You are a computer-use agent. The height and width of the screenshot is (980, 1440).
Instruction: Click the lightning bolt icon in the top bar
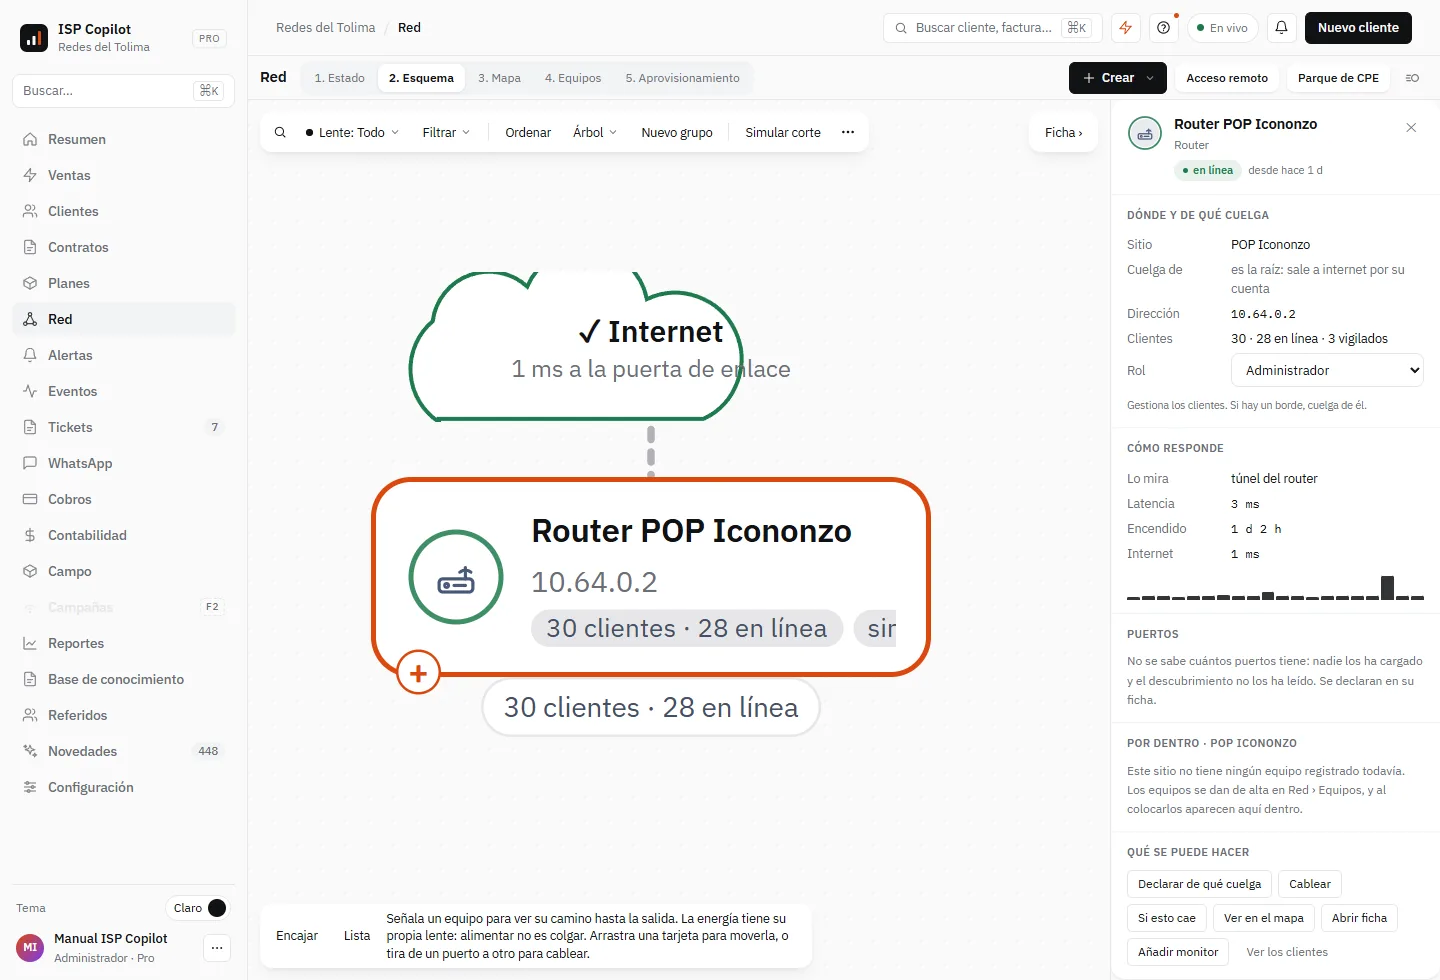click(x=1126, y=28)
